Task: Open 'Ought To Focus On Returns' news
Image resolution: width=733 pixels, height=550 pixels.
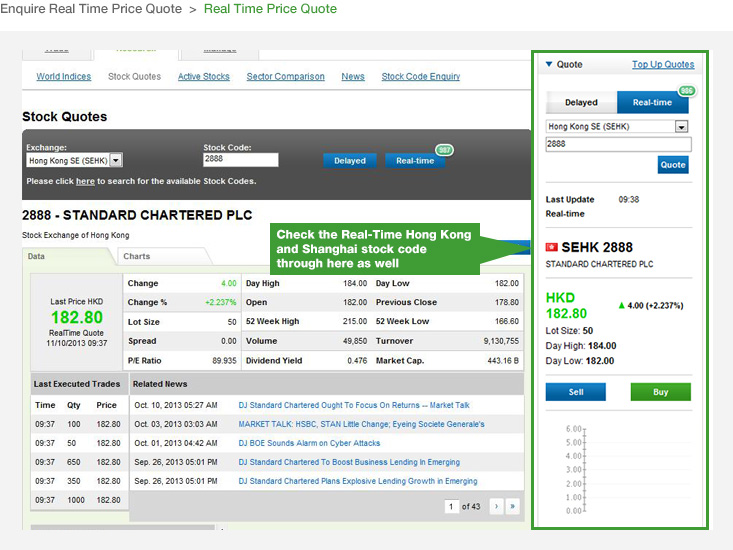Action: (x=353, y=405)
